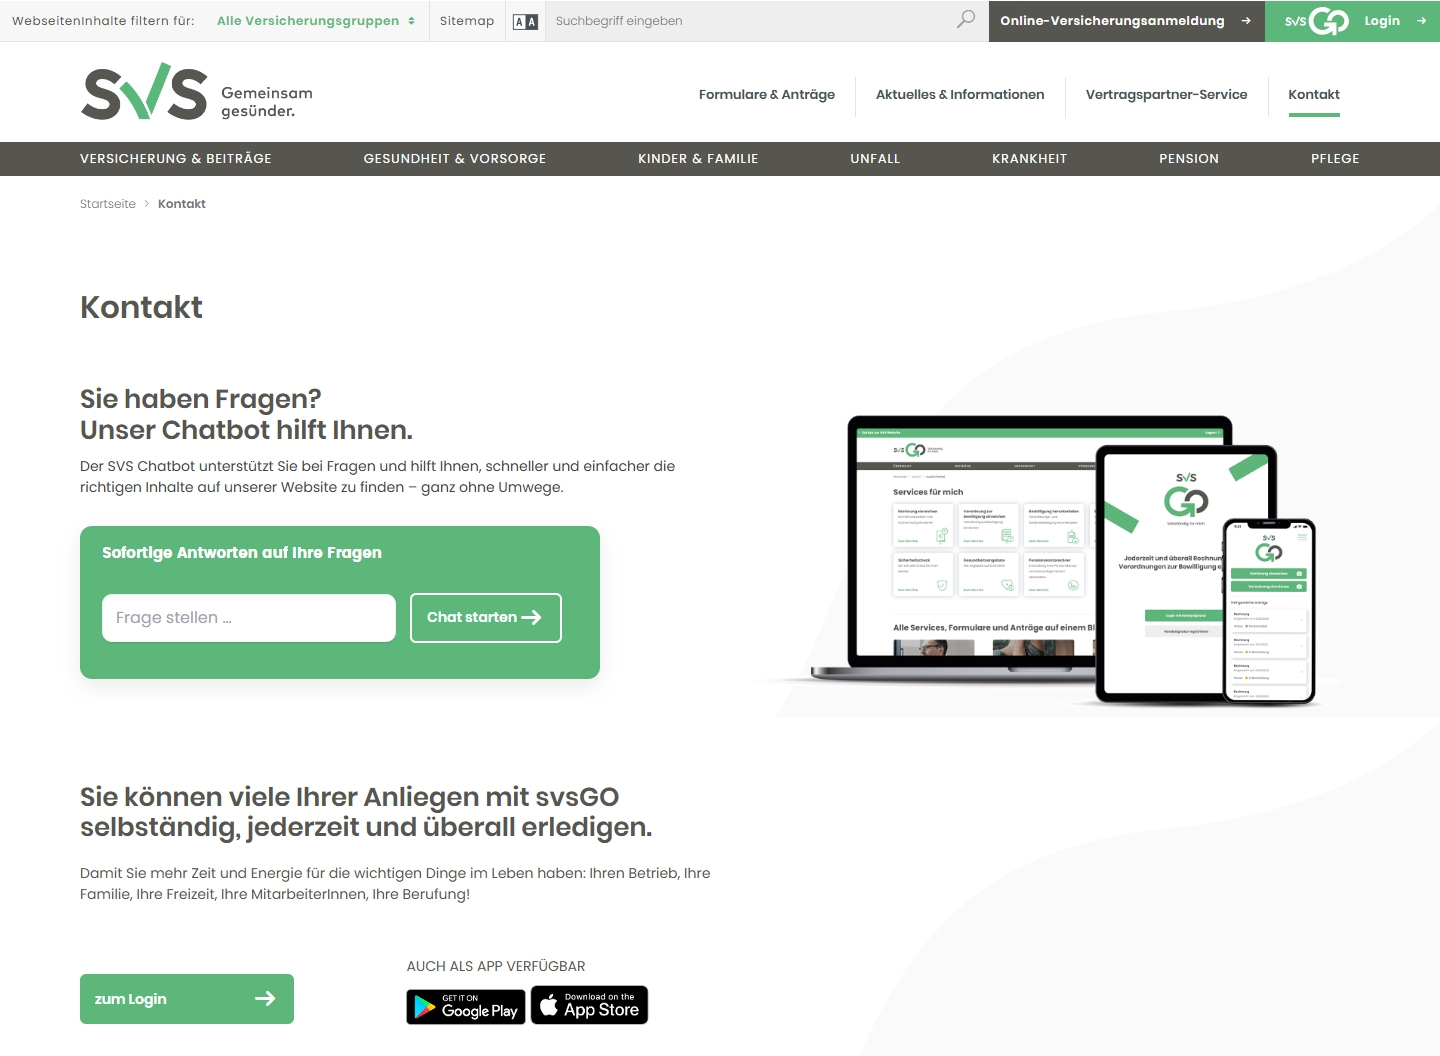Viewport: 1440px width, 1056px height.
Task: Get the app on Google Play
Action: click(x=466, y=1006)
